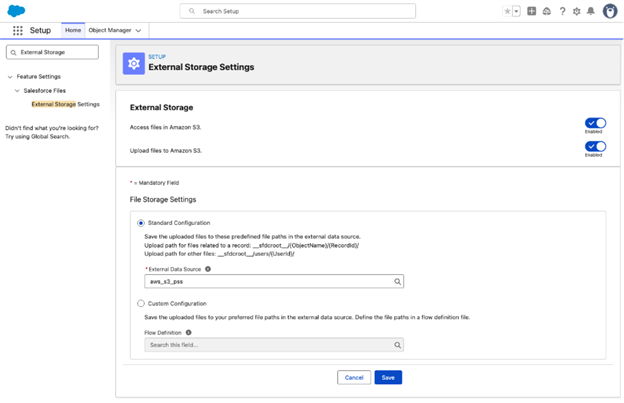The image size is (624, 403).
Task: Open the App Launcher grid icon
Action: click(x=17, y=31)
